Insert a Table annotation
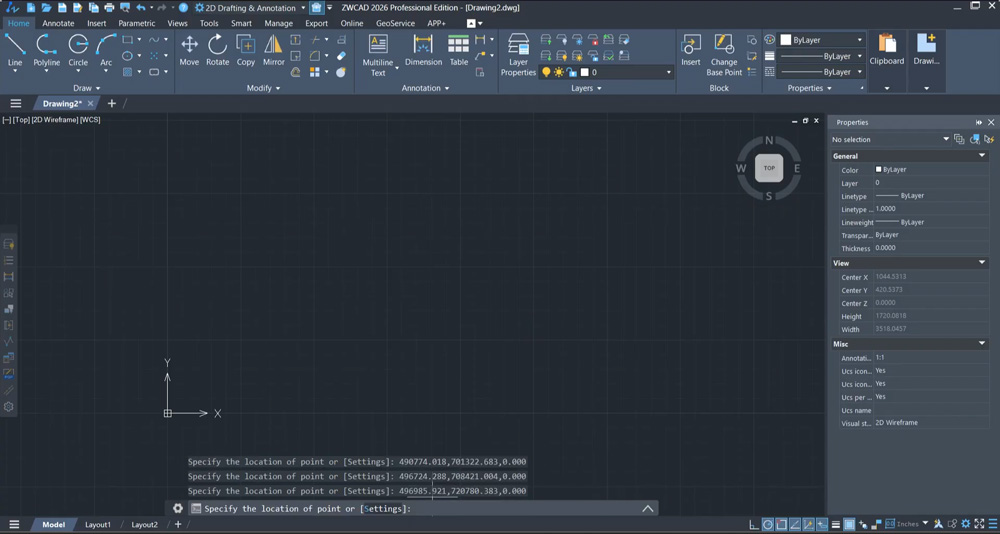 click(459, 50)
